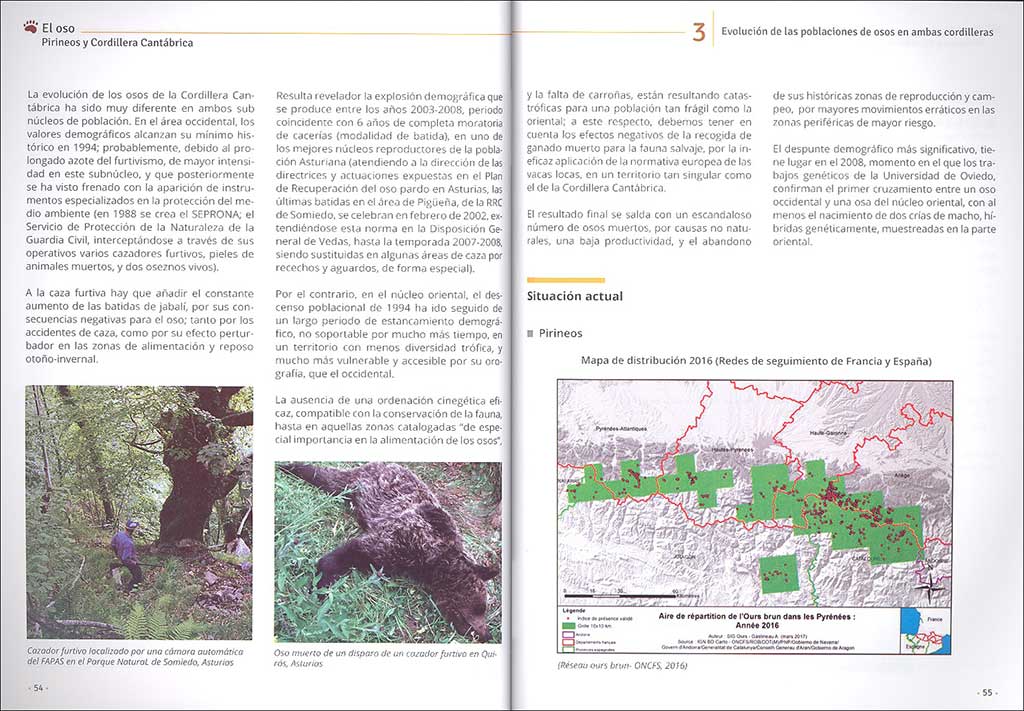
Task: Click the 'Réseau ours brun- ONCFS, 2016' source
Action: [621, 665]
